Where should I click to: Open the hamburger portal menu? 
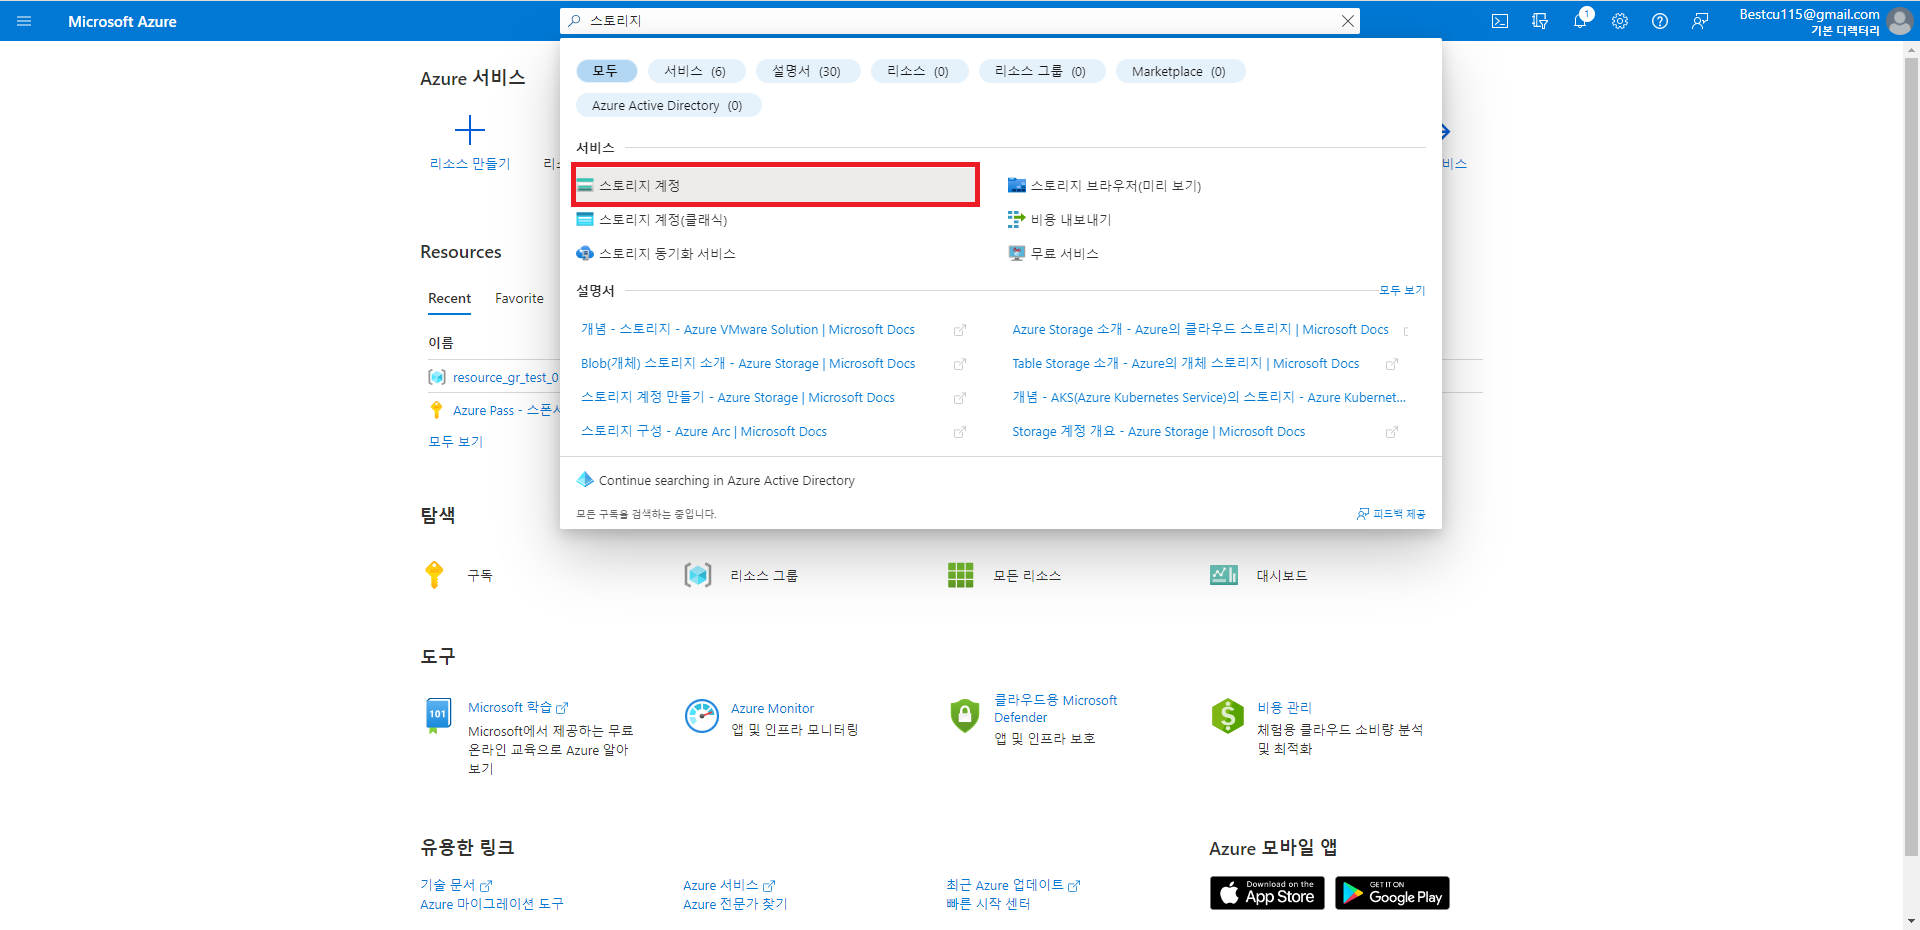[x=24, y=21]
